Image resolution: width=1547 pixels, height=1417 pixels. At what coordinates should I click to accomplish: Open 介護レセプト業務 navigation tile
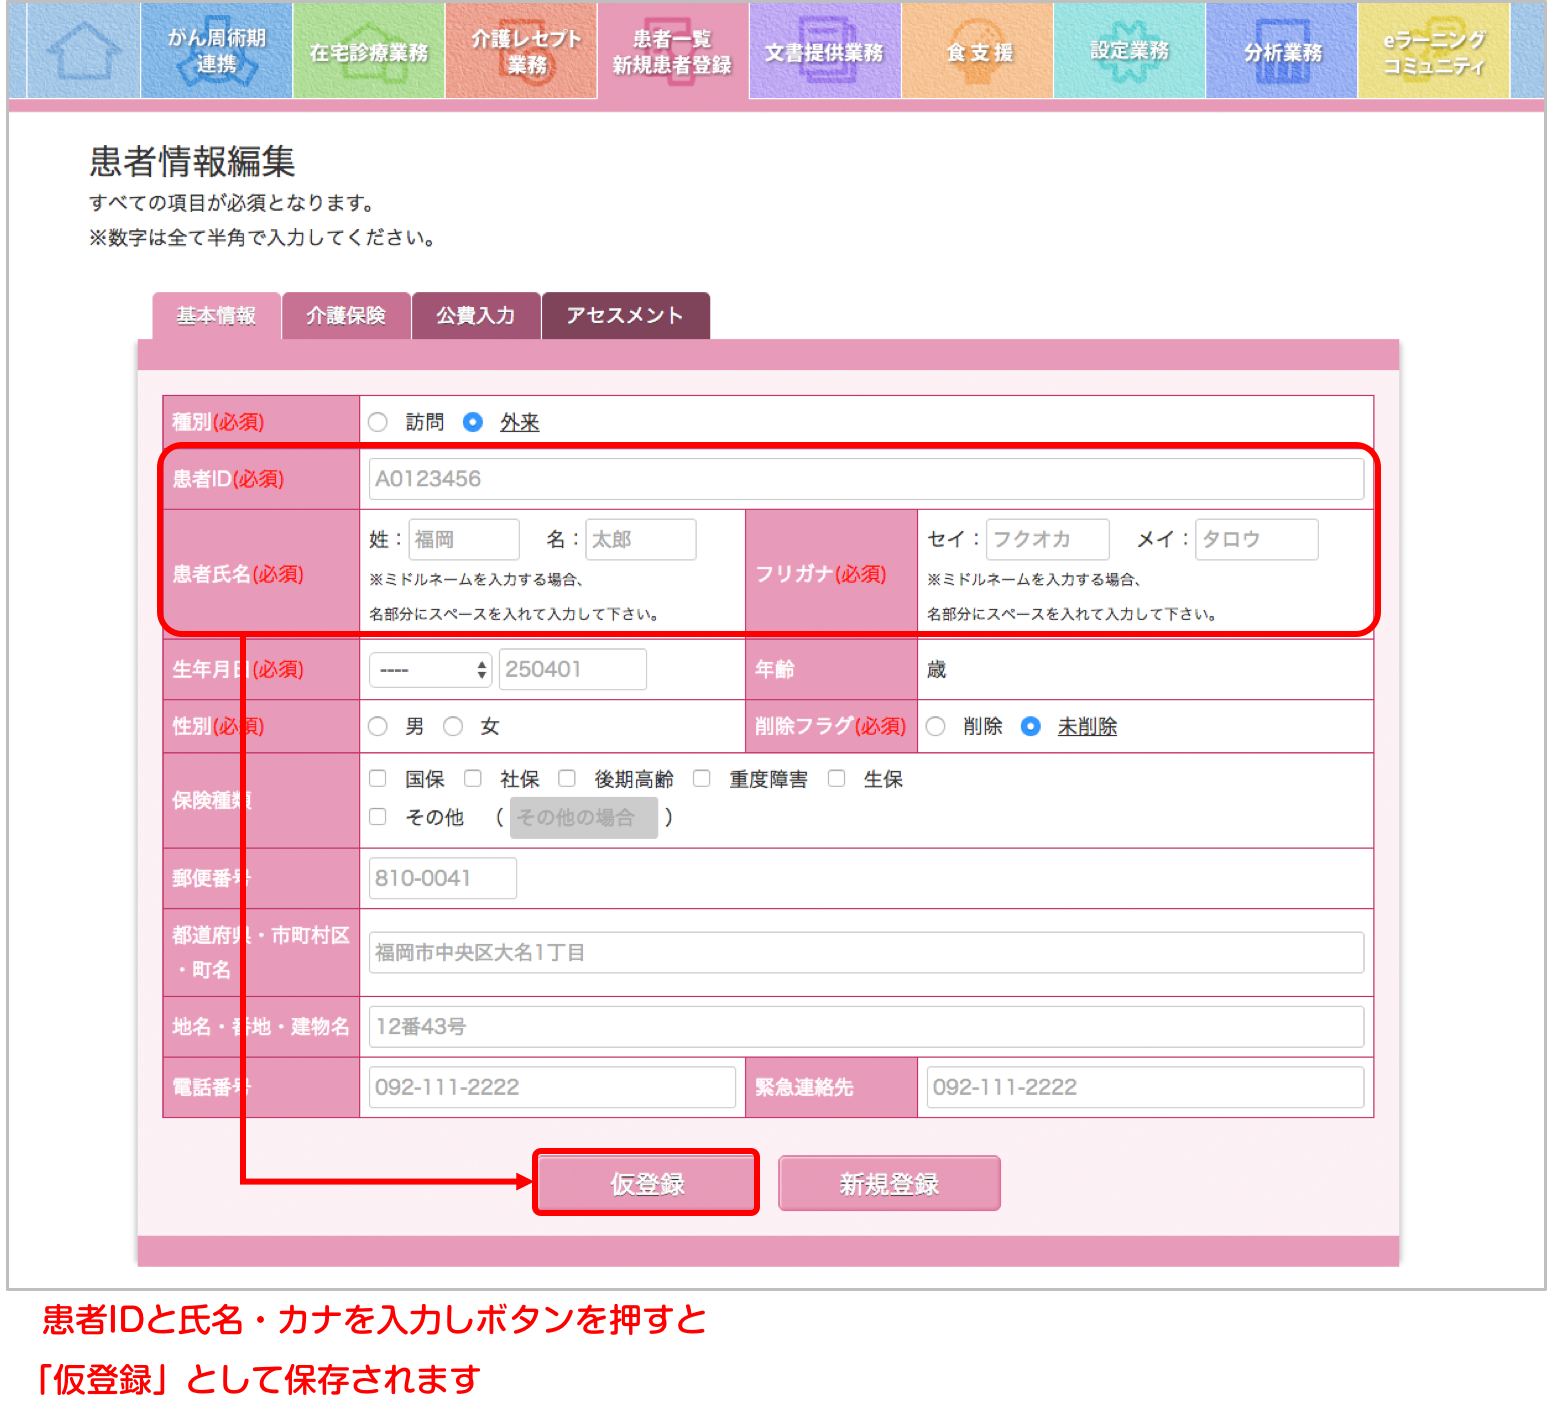tap(522, 51)
